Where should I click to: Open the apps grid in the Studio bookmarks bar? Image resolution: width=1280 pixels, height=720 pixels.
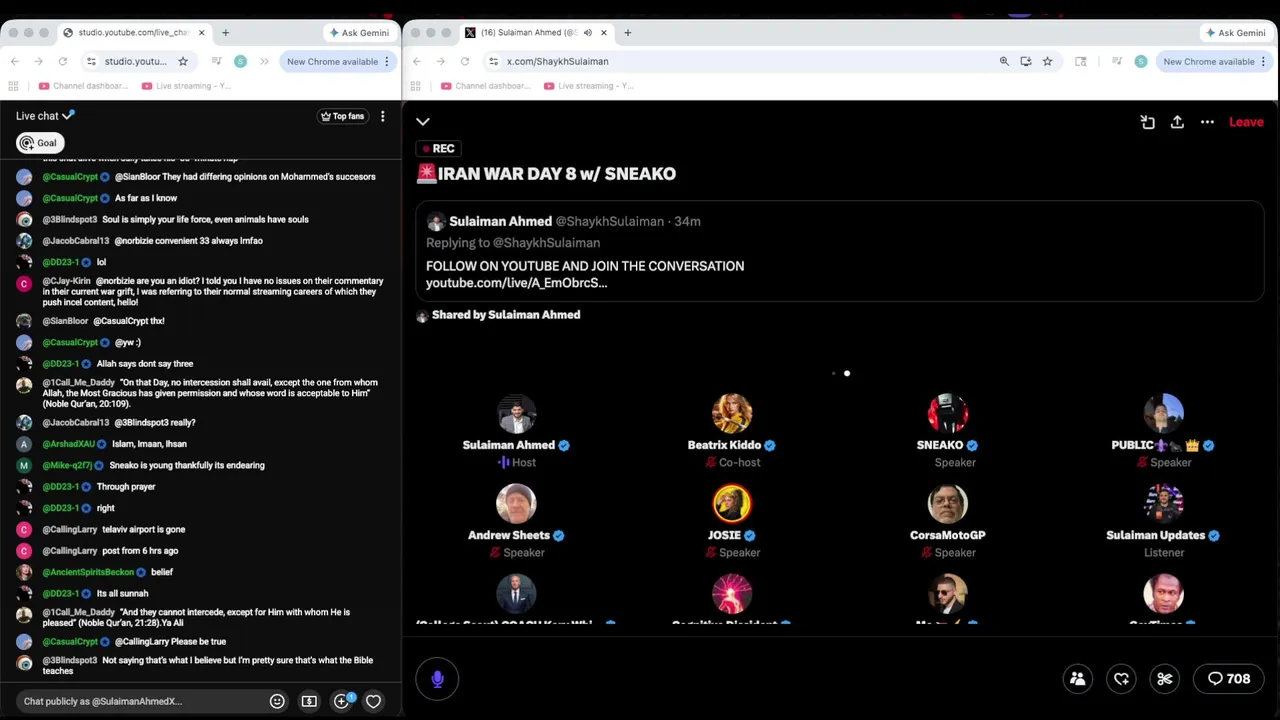[14, 86]
